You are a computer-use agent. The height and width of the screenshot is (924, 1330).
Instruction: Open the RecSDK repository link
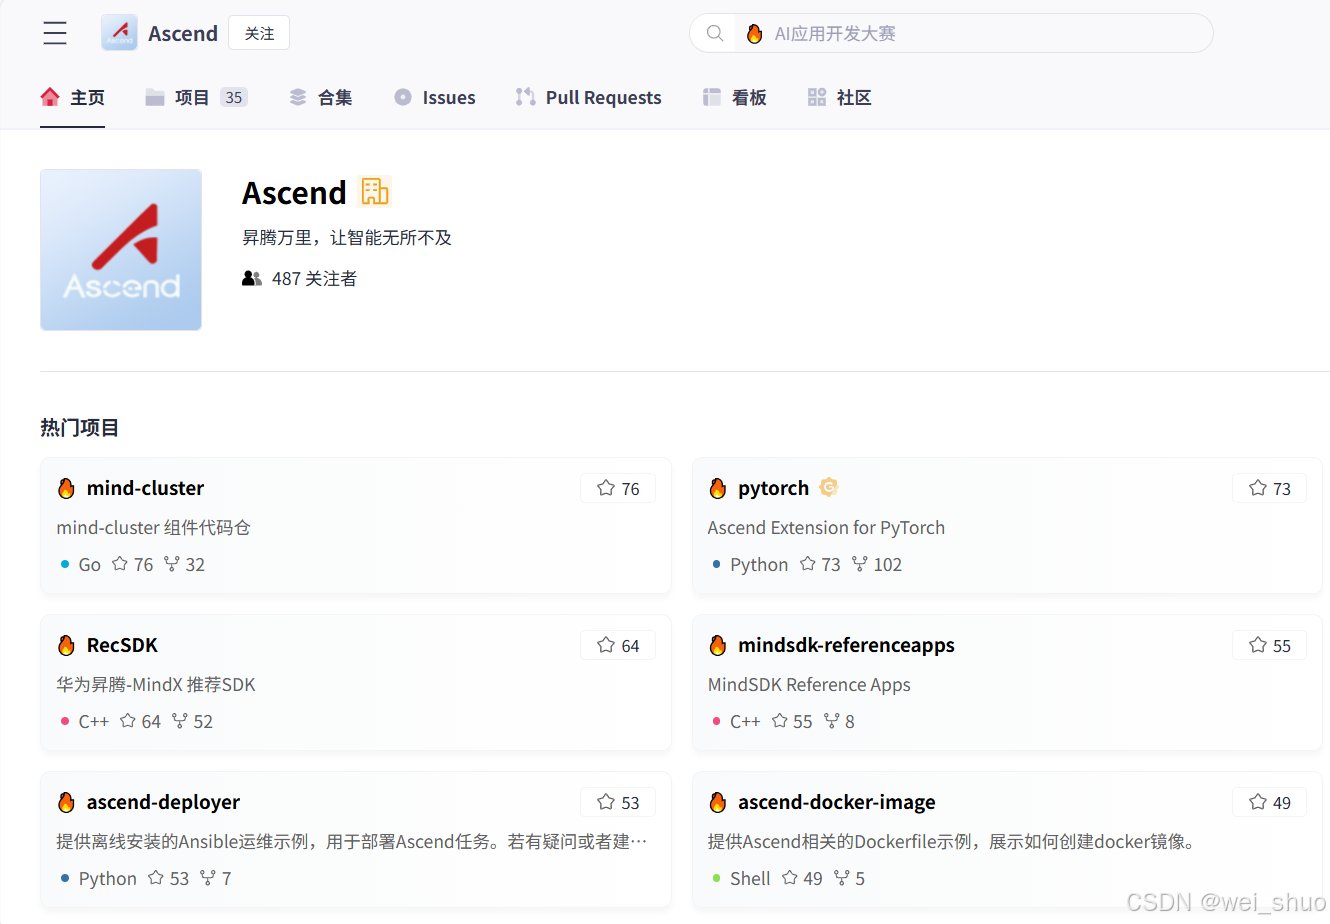pyautogui.click(x=122, y=645)
